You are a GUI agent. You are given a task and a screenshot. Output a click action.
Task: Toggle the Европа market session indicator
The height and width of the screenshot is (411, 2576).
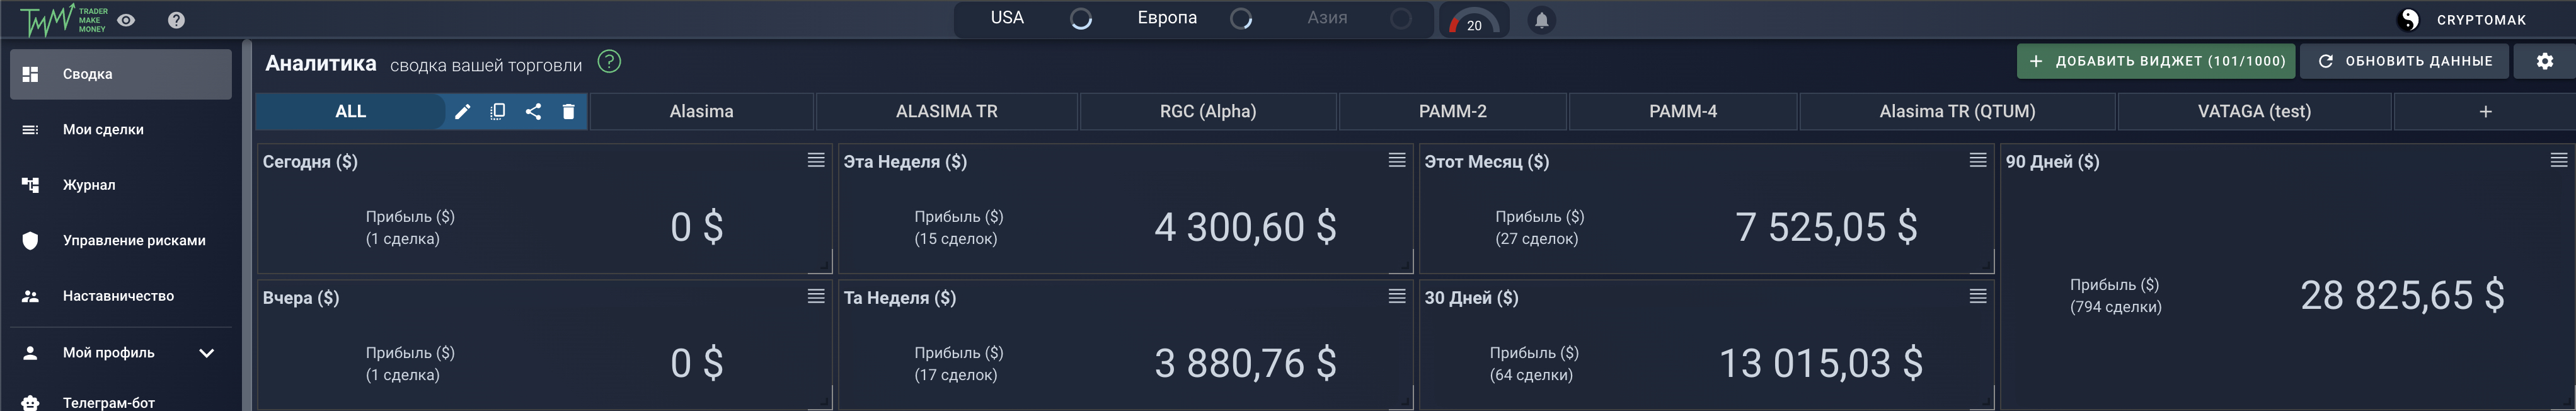(1240, 19)
